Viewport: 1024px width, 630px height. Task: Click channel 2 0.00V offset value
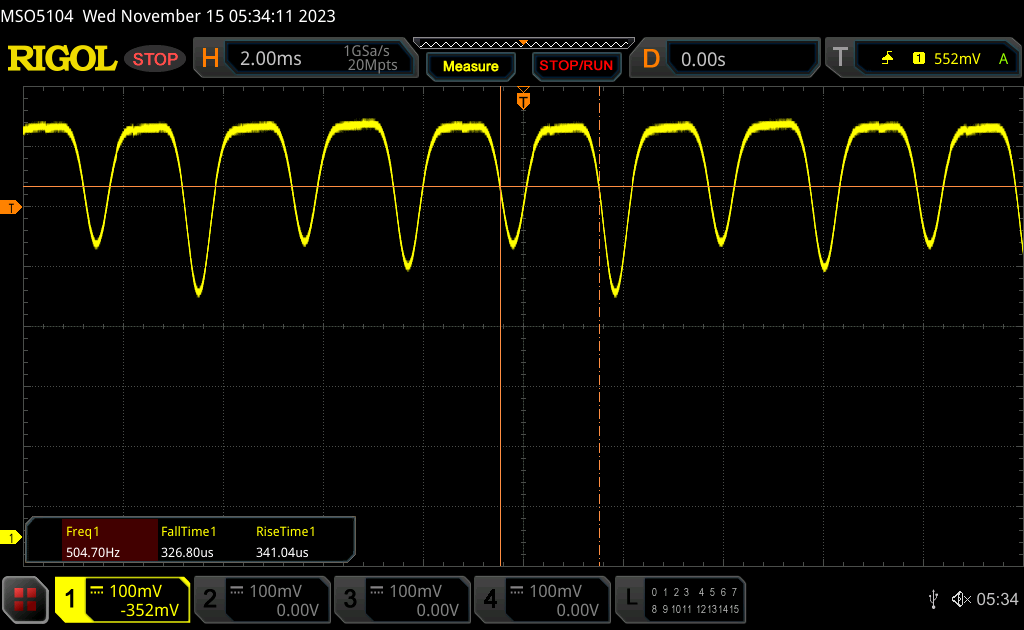297,610
